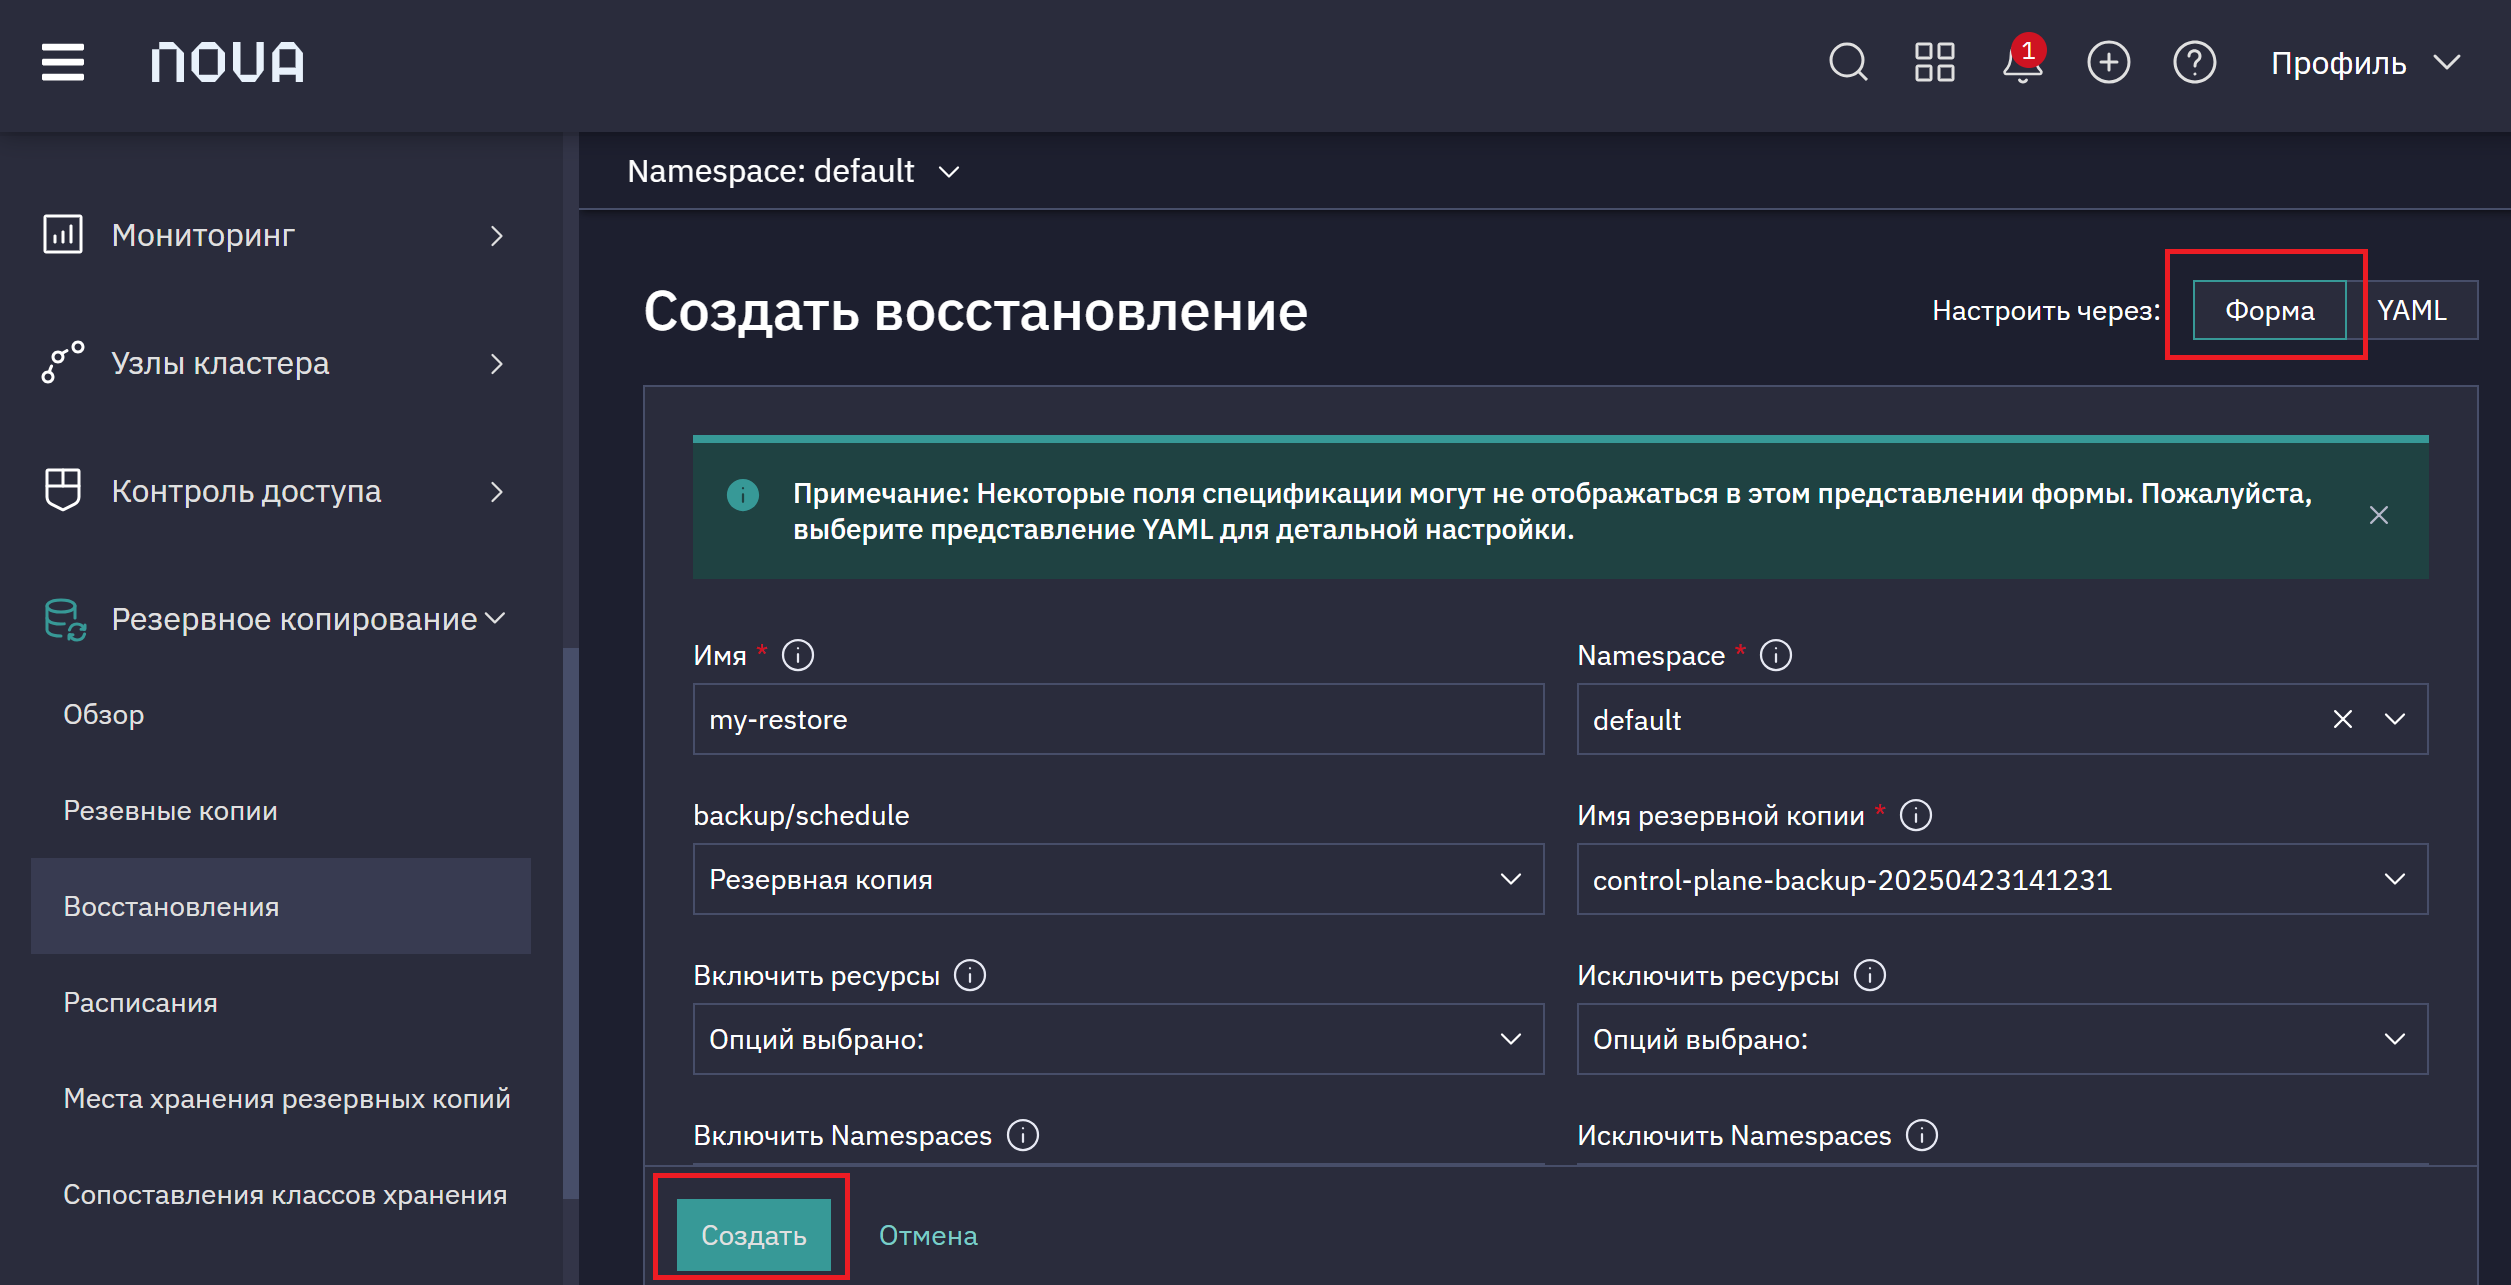This screenshot has height=1285, width=2511.
Task: Open the apps grid icon
Action: point(1934,62)
